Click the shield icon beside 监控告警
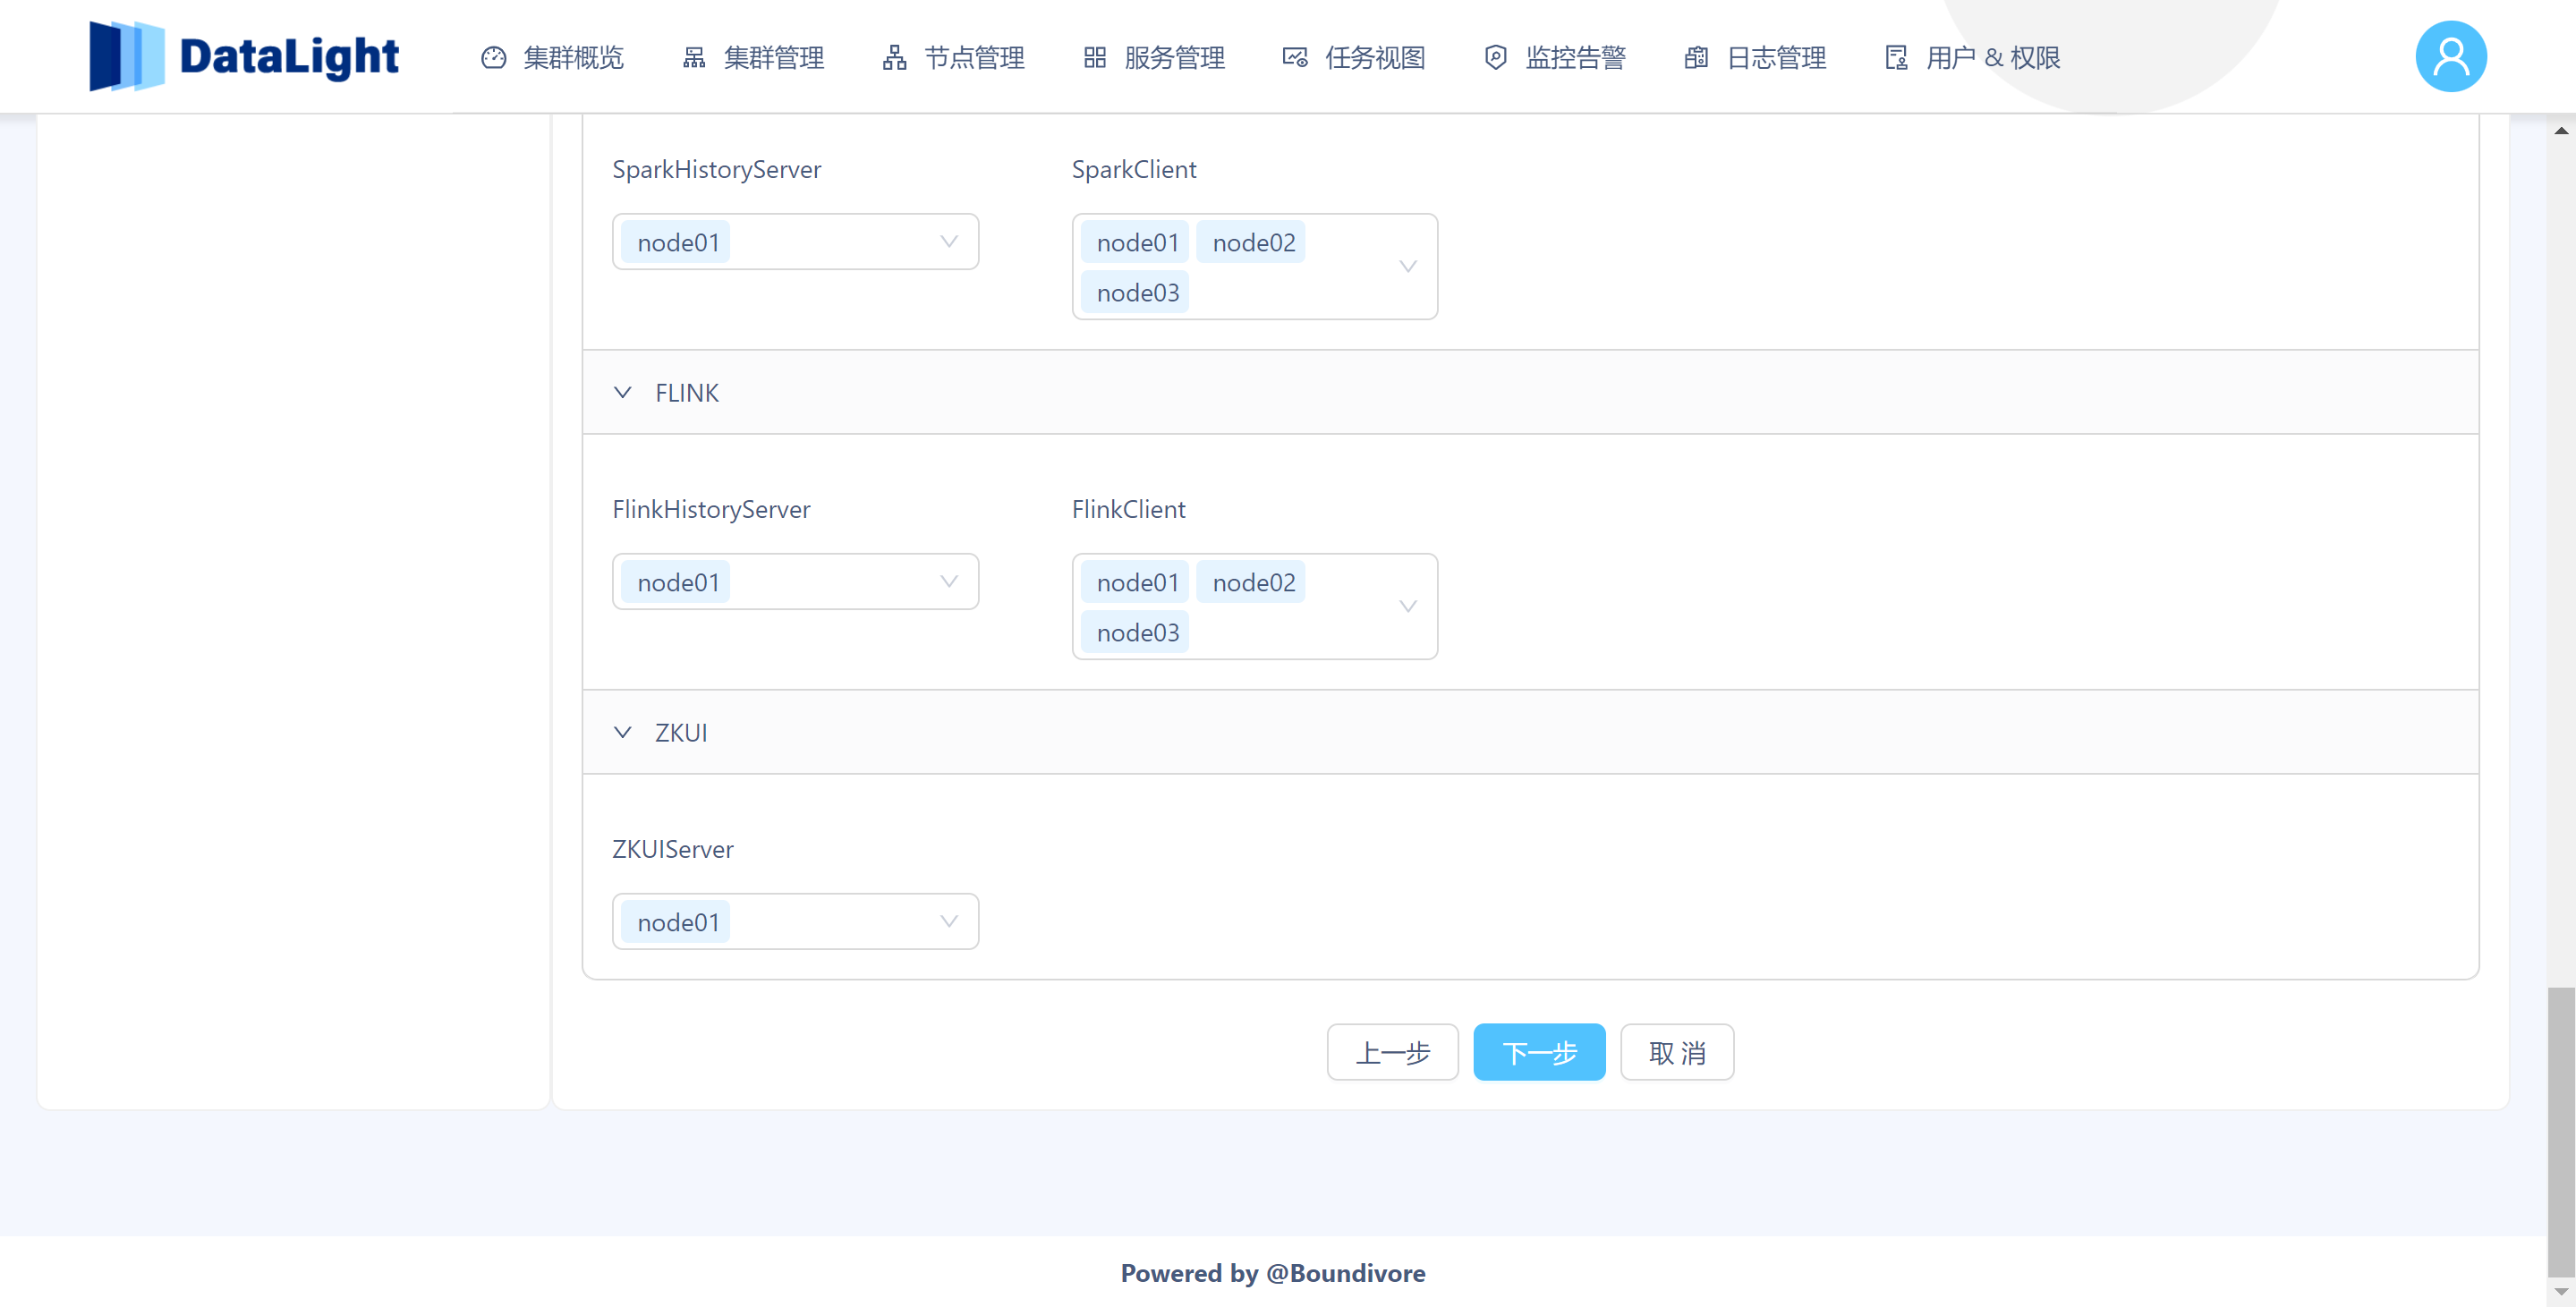The image size is (2576, 1307). pyautogui.click(x=1495, y=58)
